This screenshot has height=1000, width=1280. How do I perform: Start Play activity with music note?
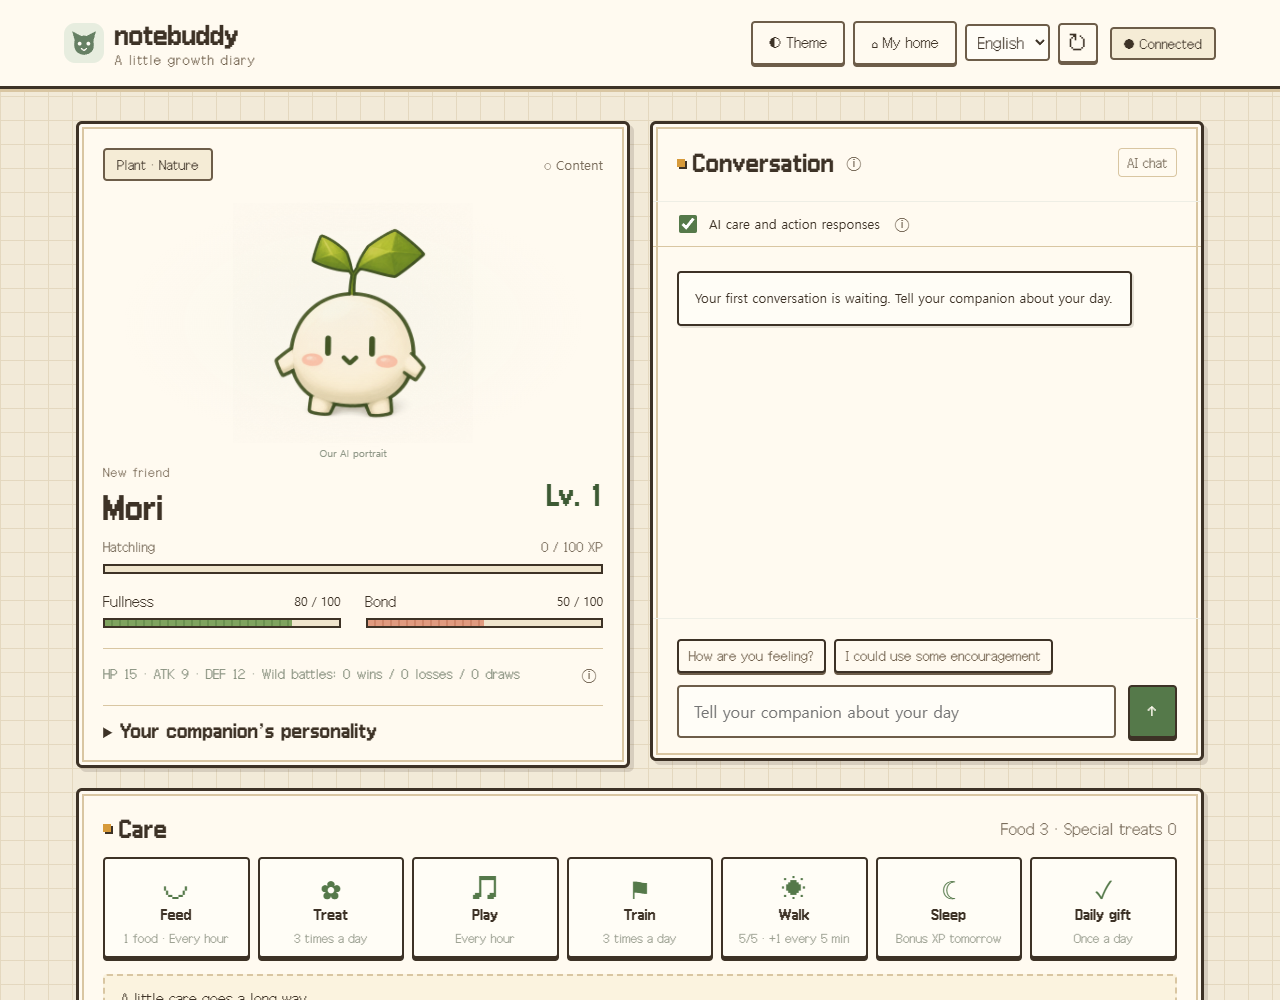click(x=485, y=907)
